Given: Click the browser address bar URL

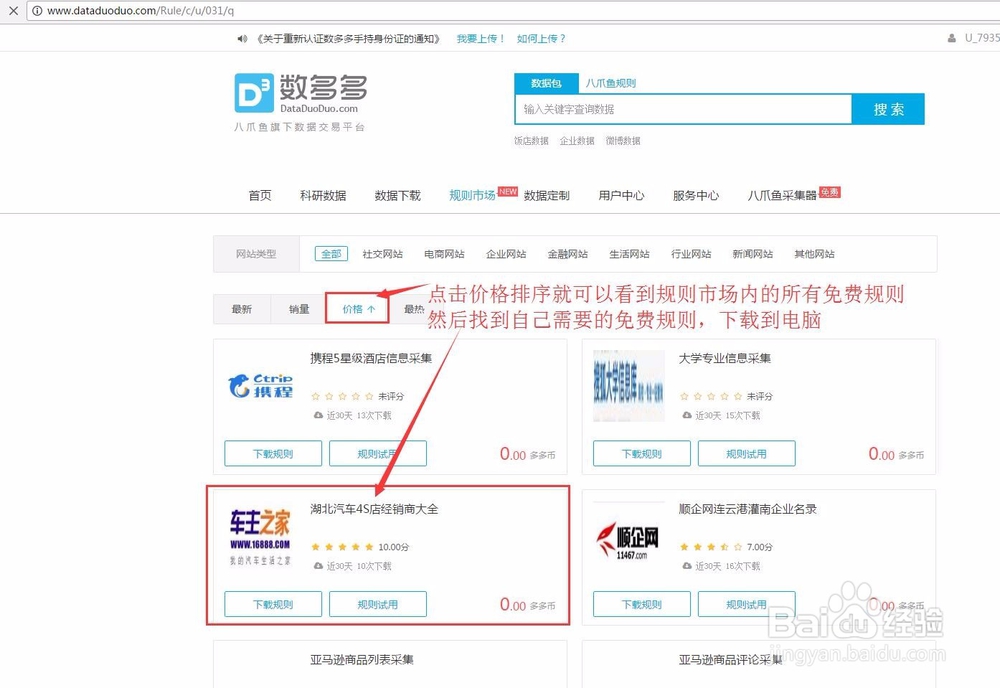Looking at the screenshot, I should click(x=140, y=11).
